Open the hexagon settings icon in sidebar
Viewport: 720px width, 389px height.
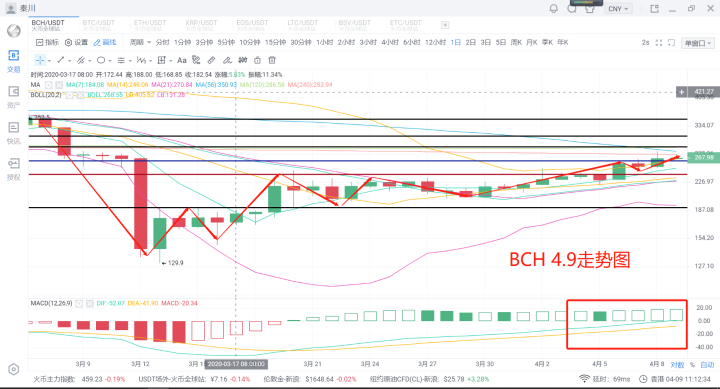tap(14, 369)
